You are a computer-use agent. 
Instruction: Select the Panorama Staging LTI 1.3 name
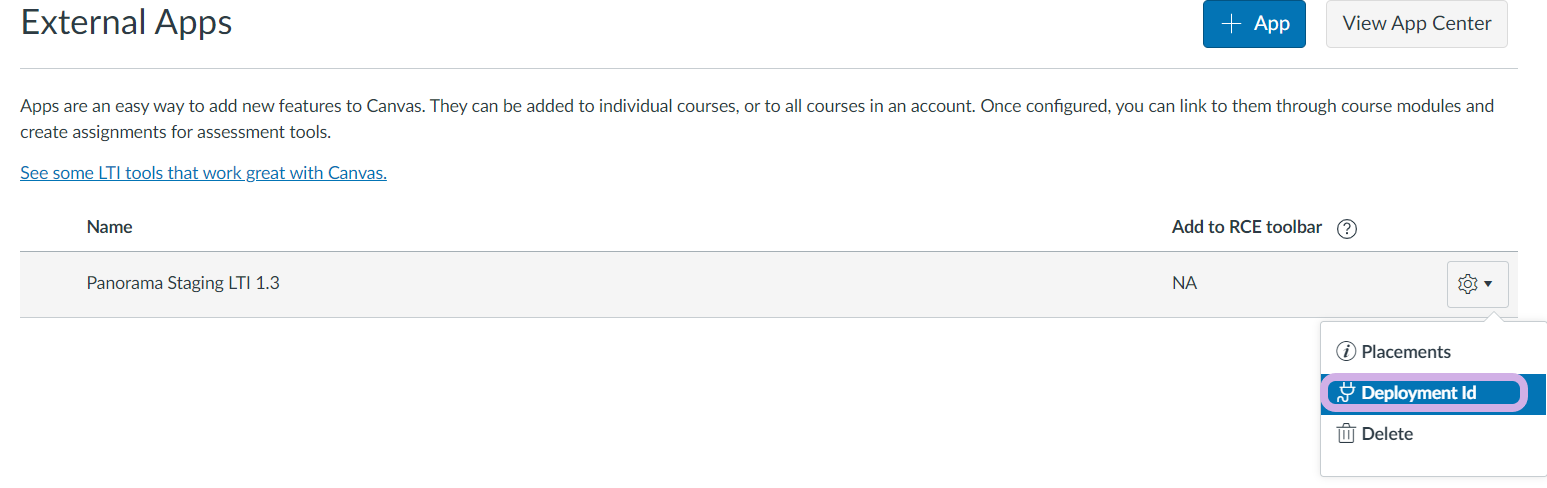(x=183, y=283)
